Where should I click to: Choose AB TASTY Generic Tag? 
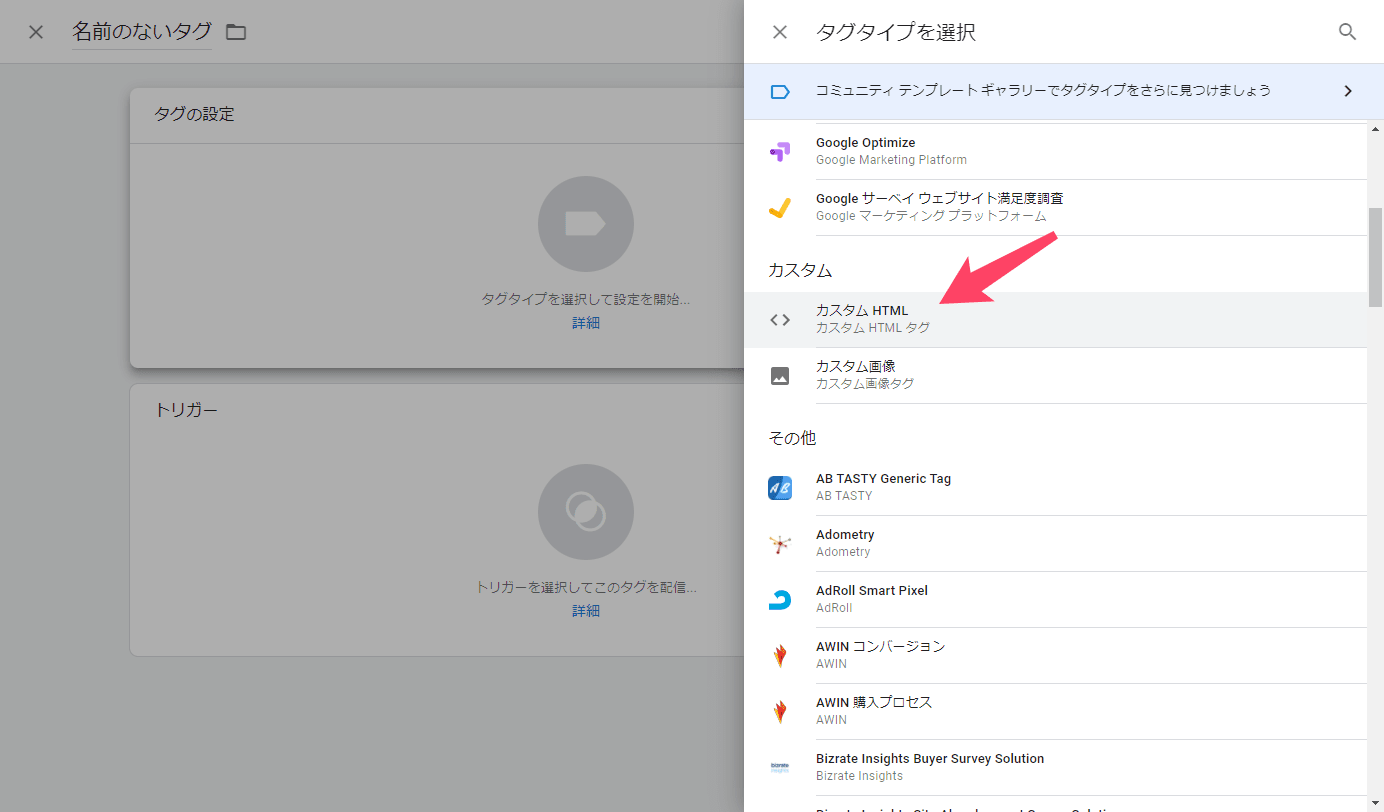pos(1055,488)
